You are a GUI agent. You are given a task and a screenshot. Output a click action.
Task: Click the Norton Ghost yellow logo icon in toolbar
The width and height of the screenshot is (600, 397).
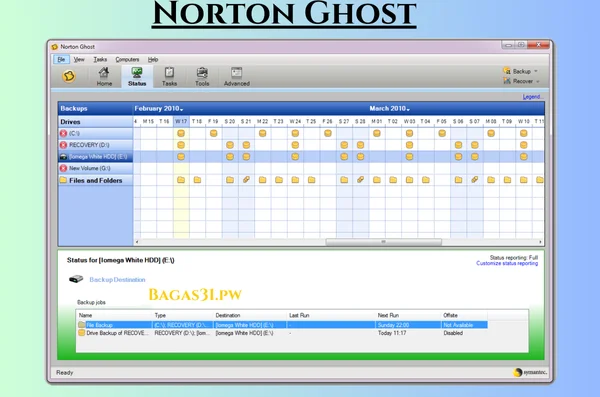pos(69,76)
